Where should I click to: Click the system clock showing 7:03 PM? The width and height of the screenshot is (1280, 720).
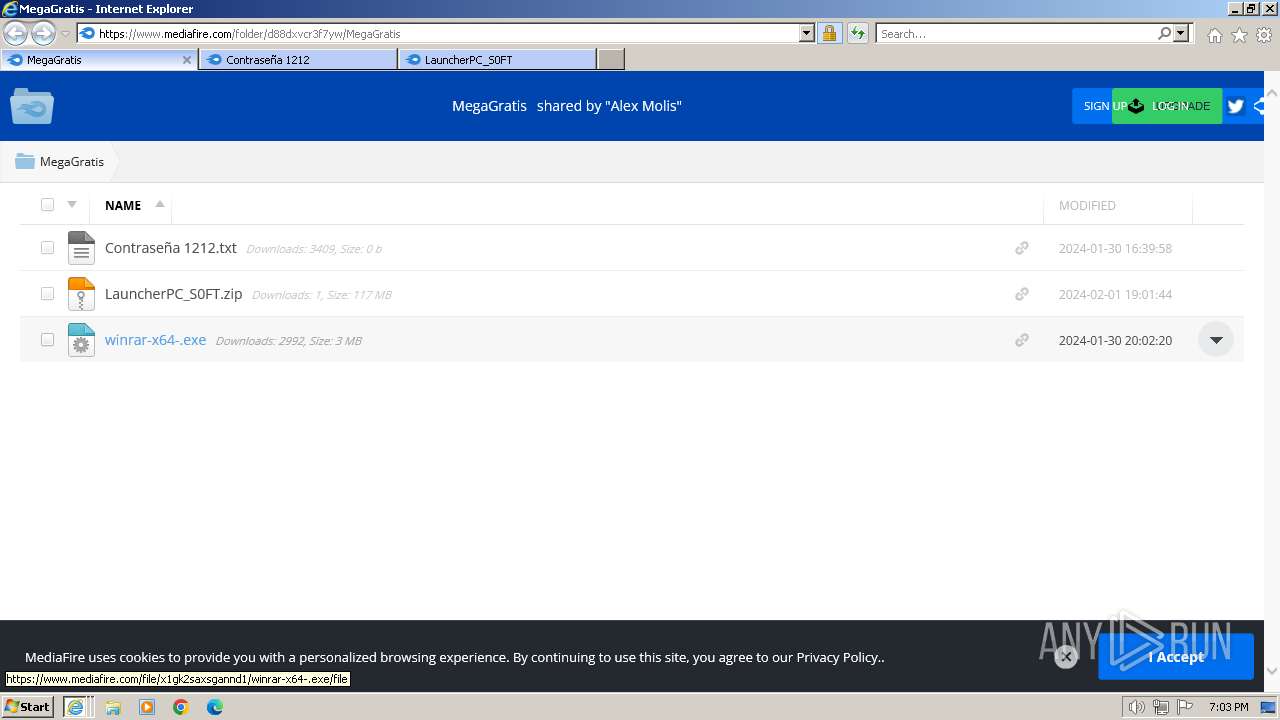[x=1228, y=707]
